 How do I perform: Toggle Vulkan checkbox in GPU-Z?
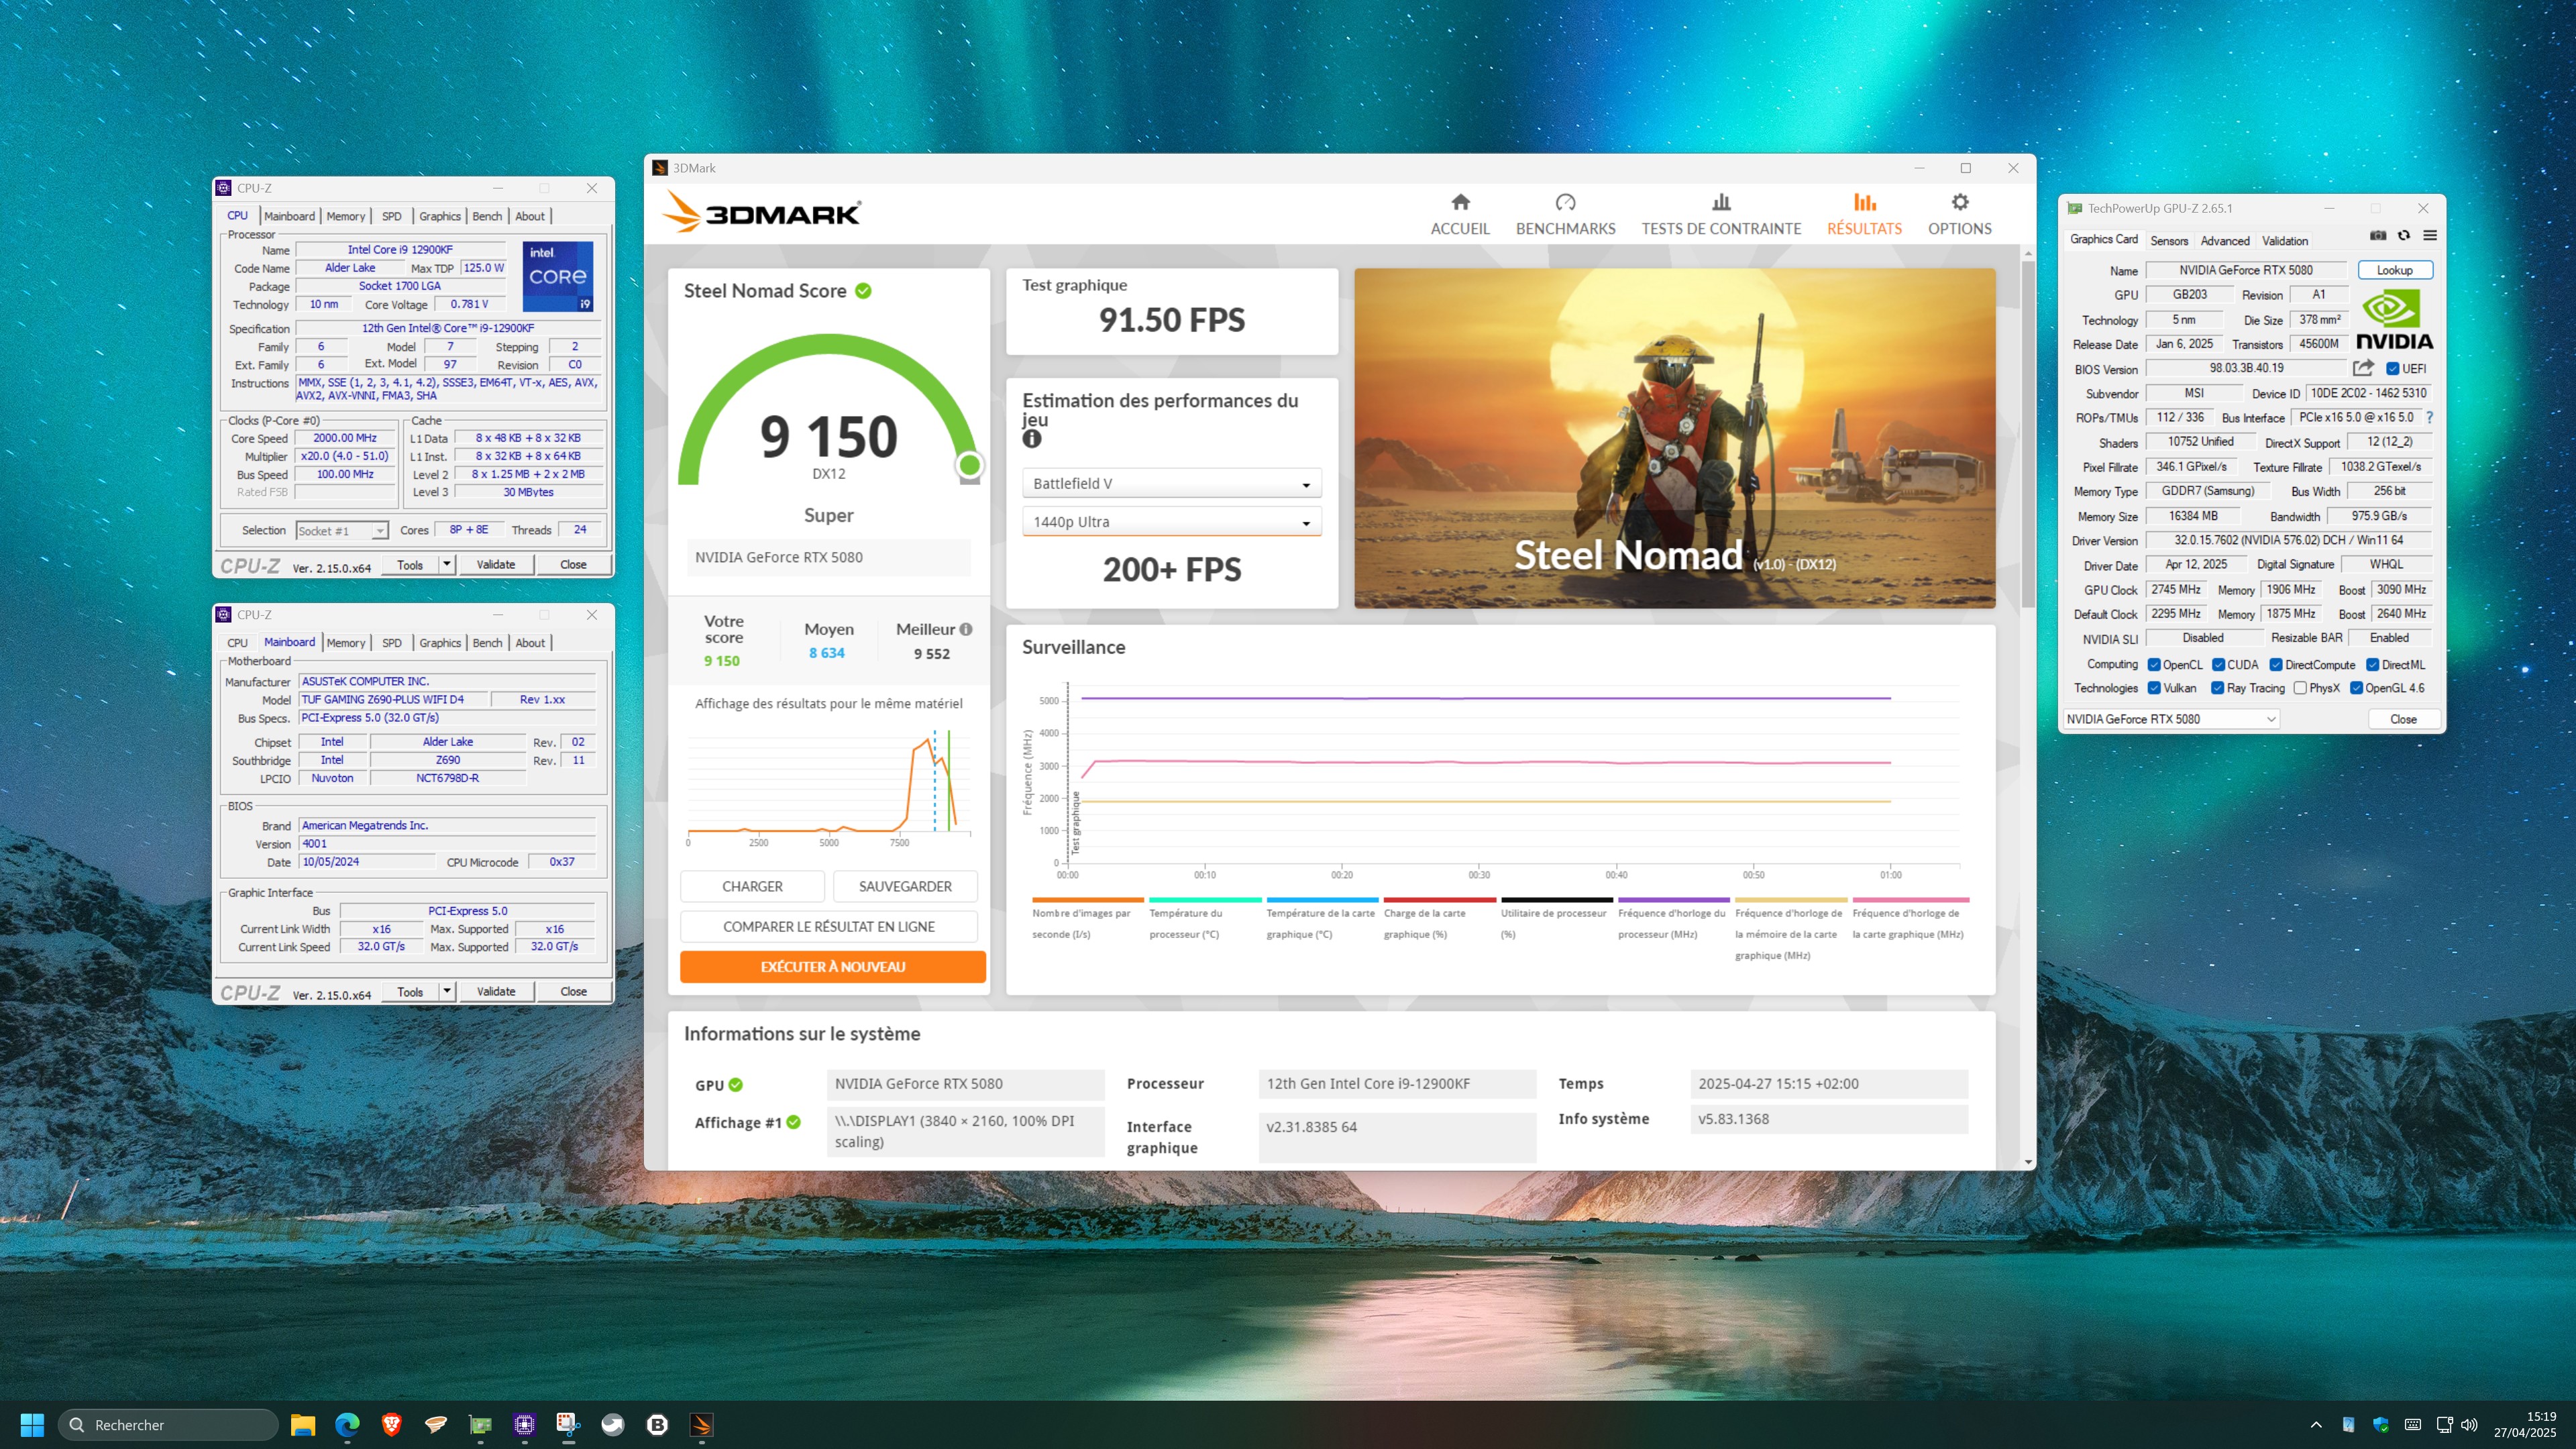pyautogui.click(x=2154, y=688)
